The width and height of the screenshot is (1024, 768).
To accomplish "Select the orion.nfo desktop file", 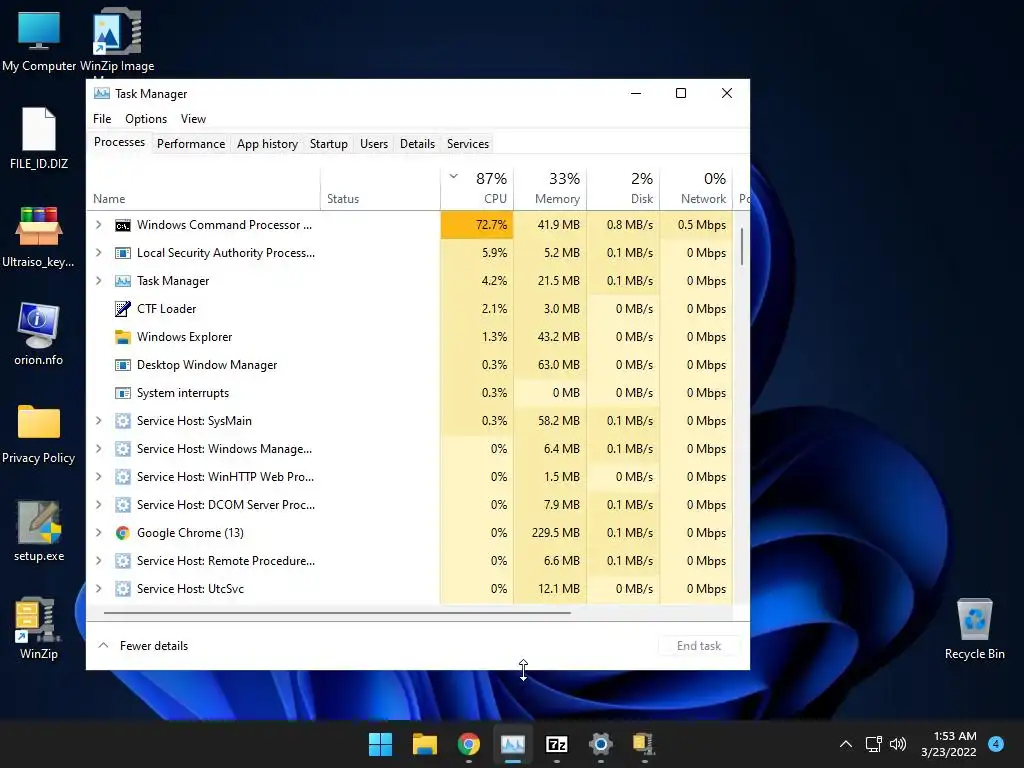I will pyautogui.click(x=39, y=334).
